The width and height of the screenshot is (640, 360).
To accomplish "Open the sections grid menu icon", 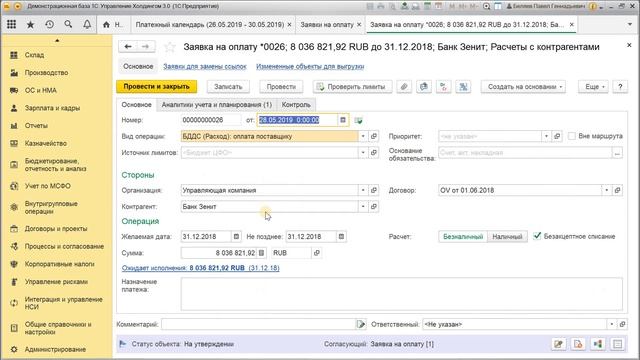I will 11,24.
